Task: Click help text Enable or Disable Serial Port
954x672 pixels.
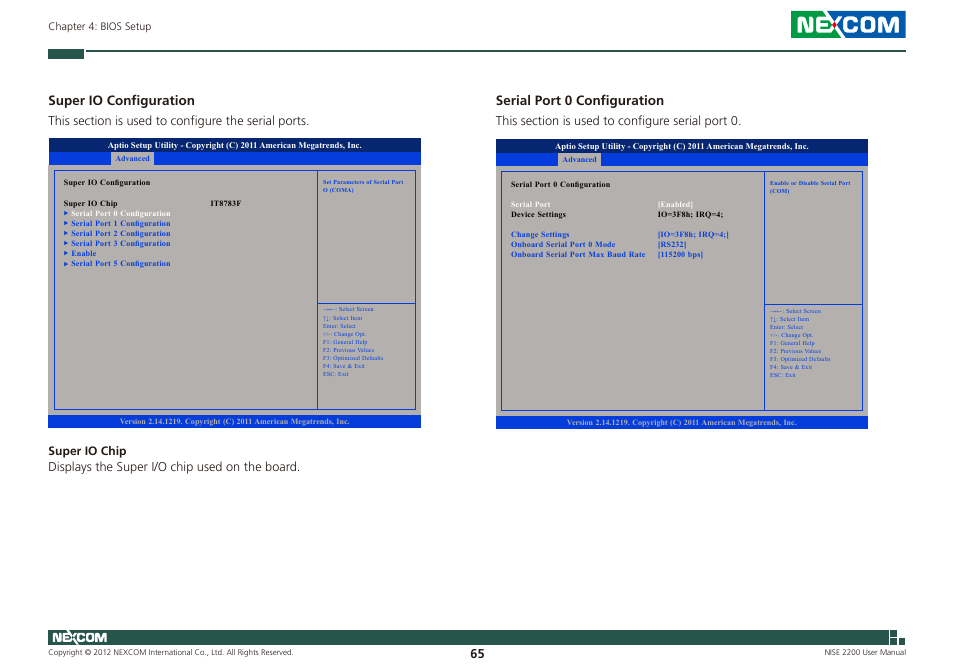Action: [810, 187]
